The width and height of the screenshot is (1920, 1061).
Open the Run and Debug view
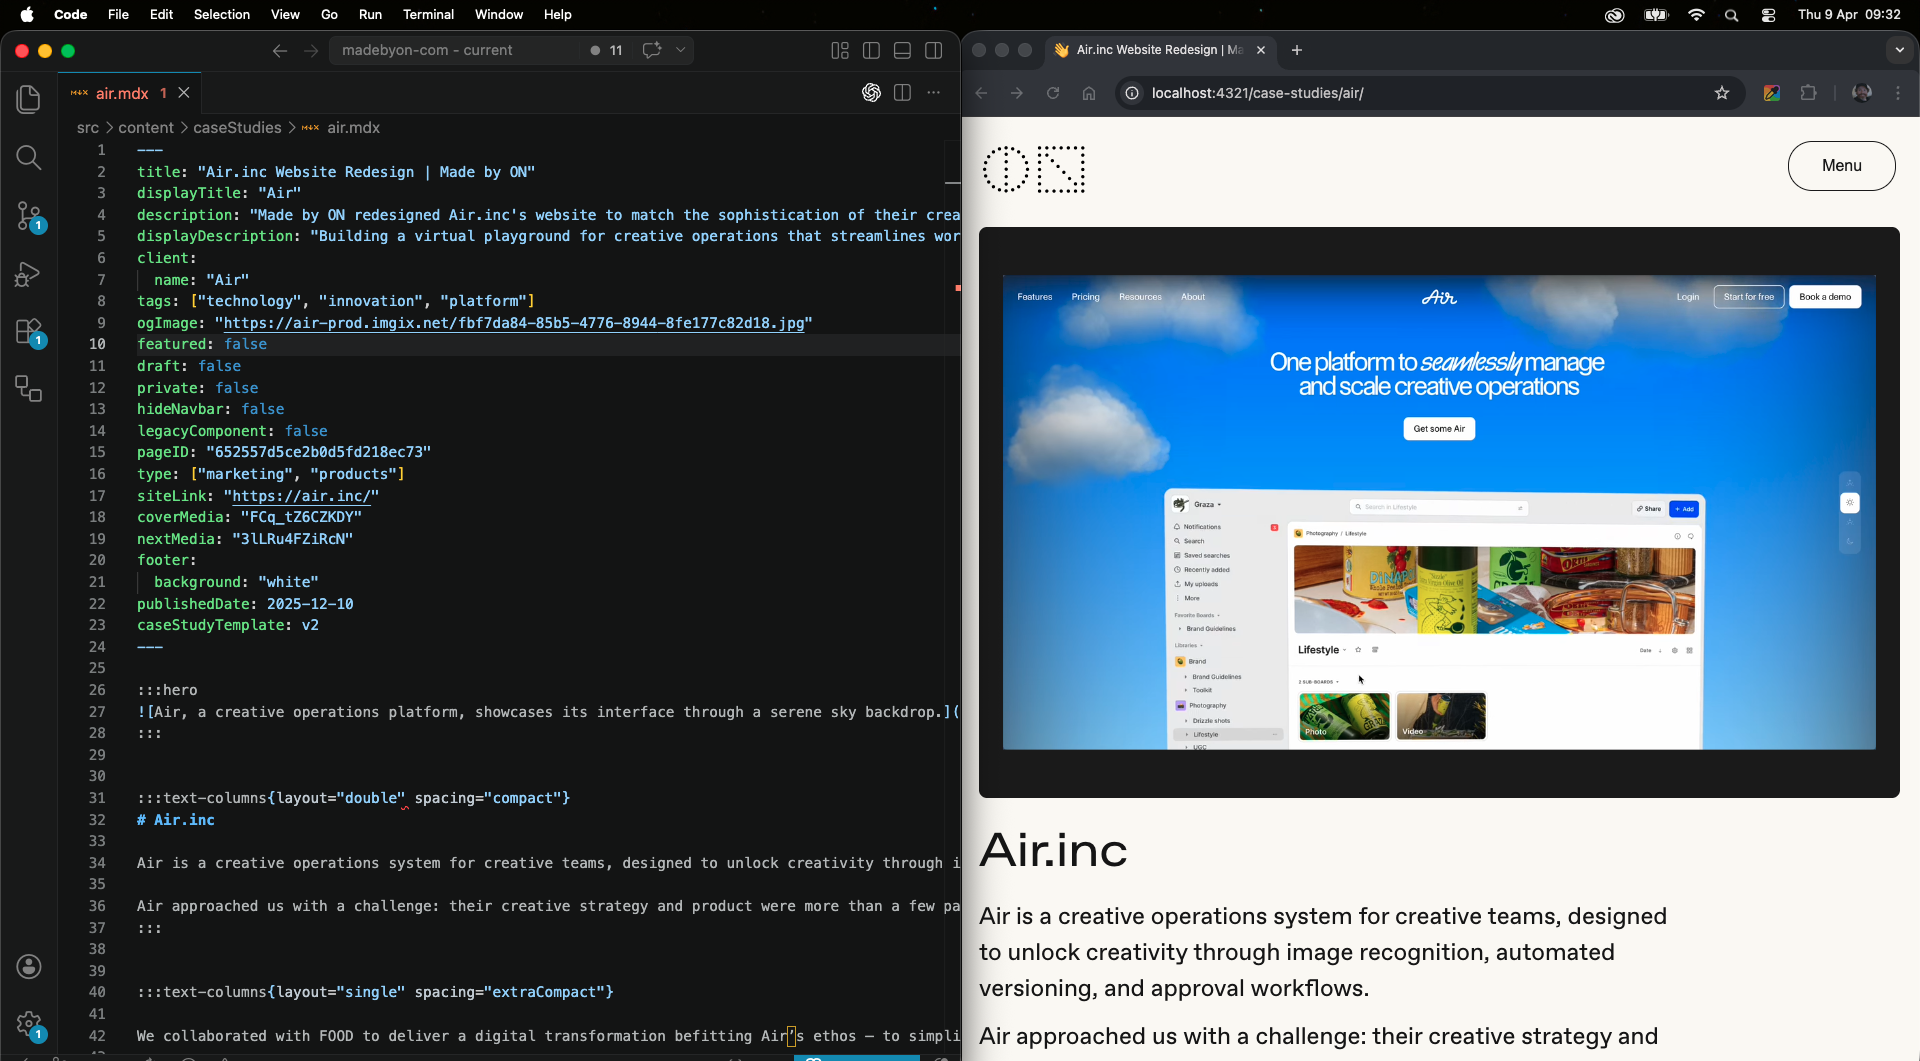coord(29,273)
